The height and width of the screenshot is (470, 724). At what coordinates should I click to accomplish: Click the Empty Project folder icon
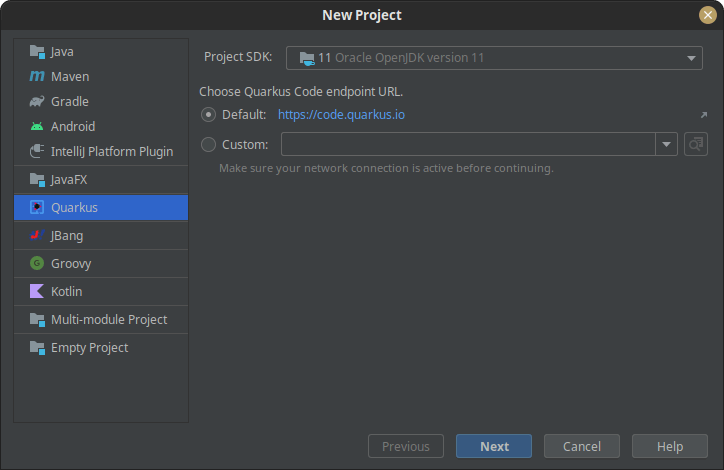pos(37,347)
